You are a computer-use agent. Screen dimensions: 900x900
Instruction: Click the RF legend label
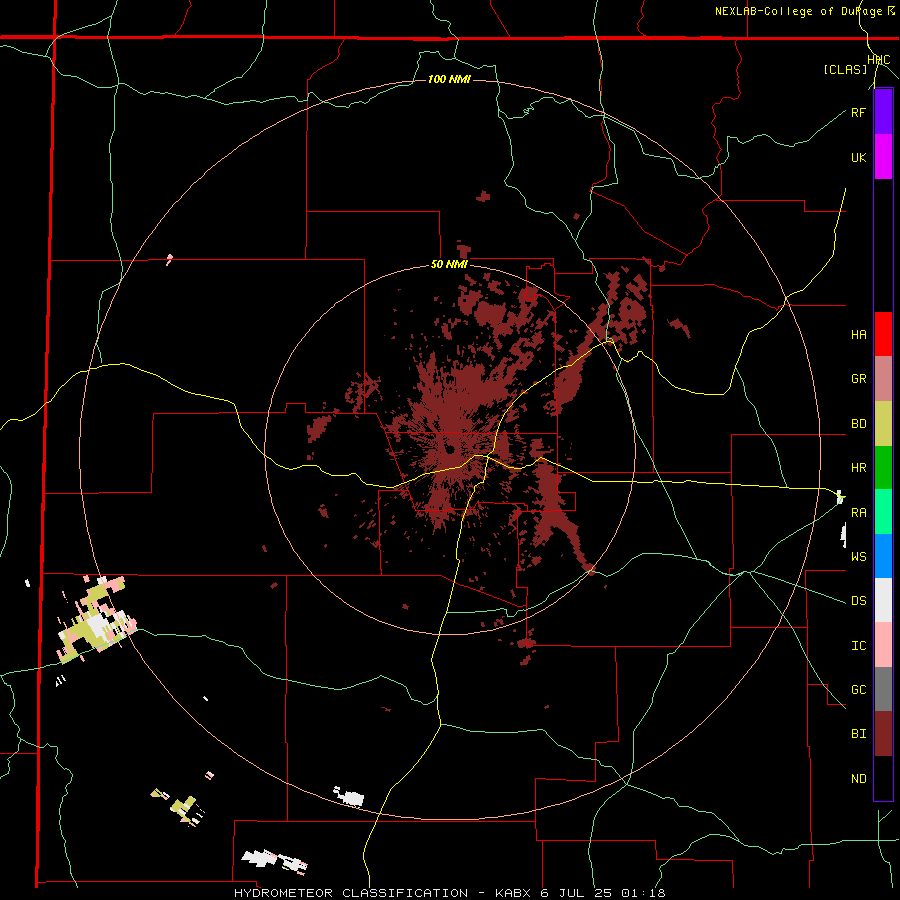[859, 112]
